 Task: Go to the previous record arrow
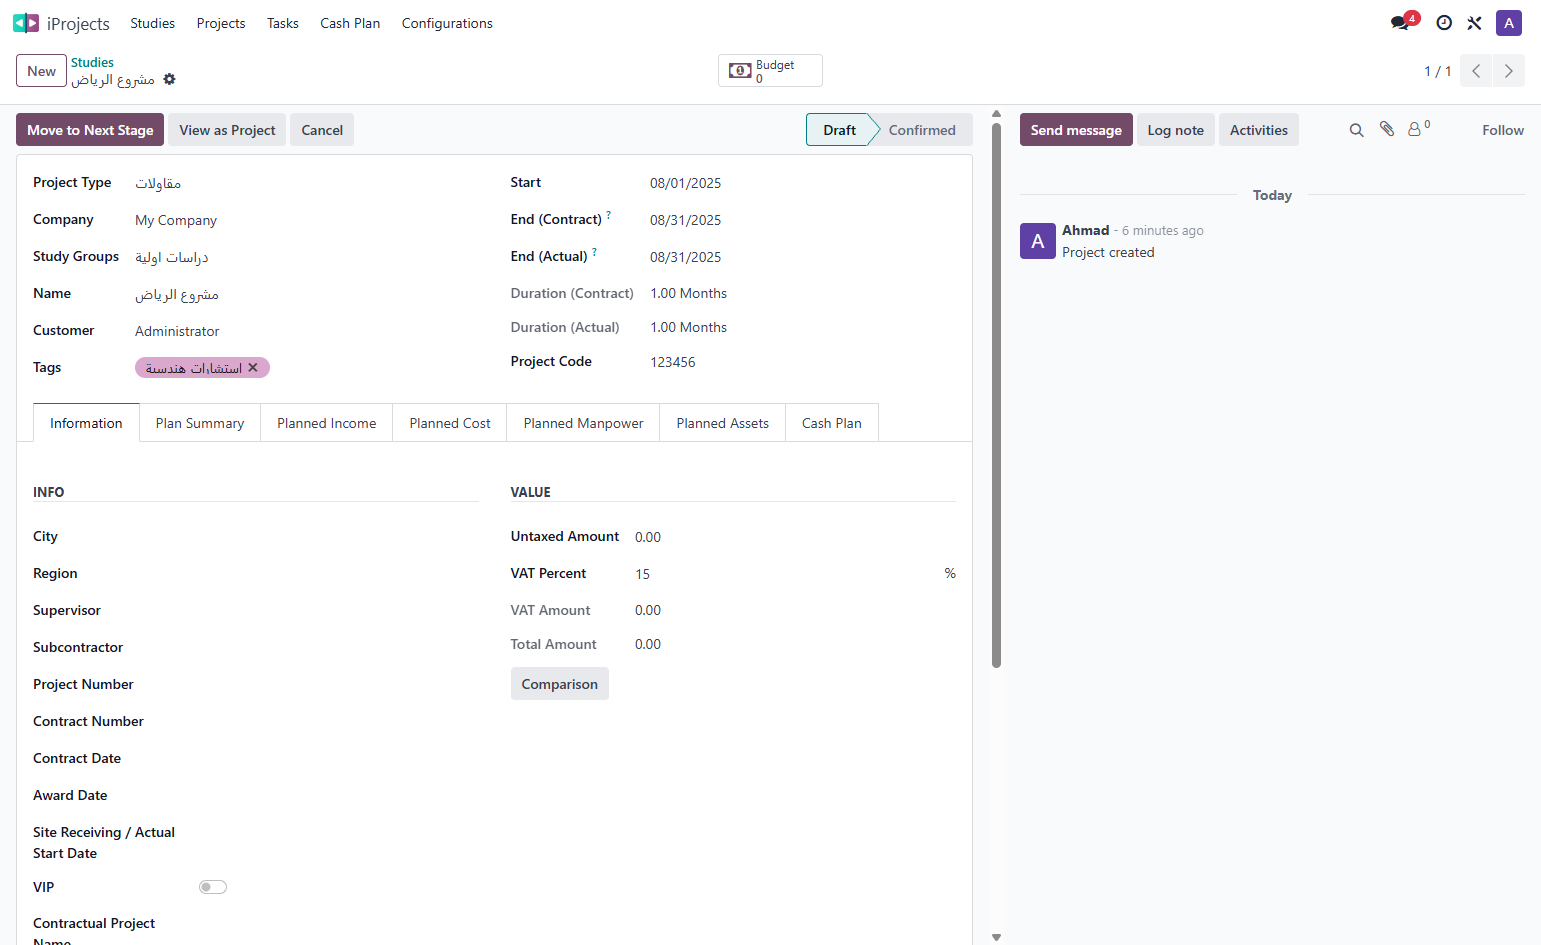[1476, 71]
